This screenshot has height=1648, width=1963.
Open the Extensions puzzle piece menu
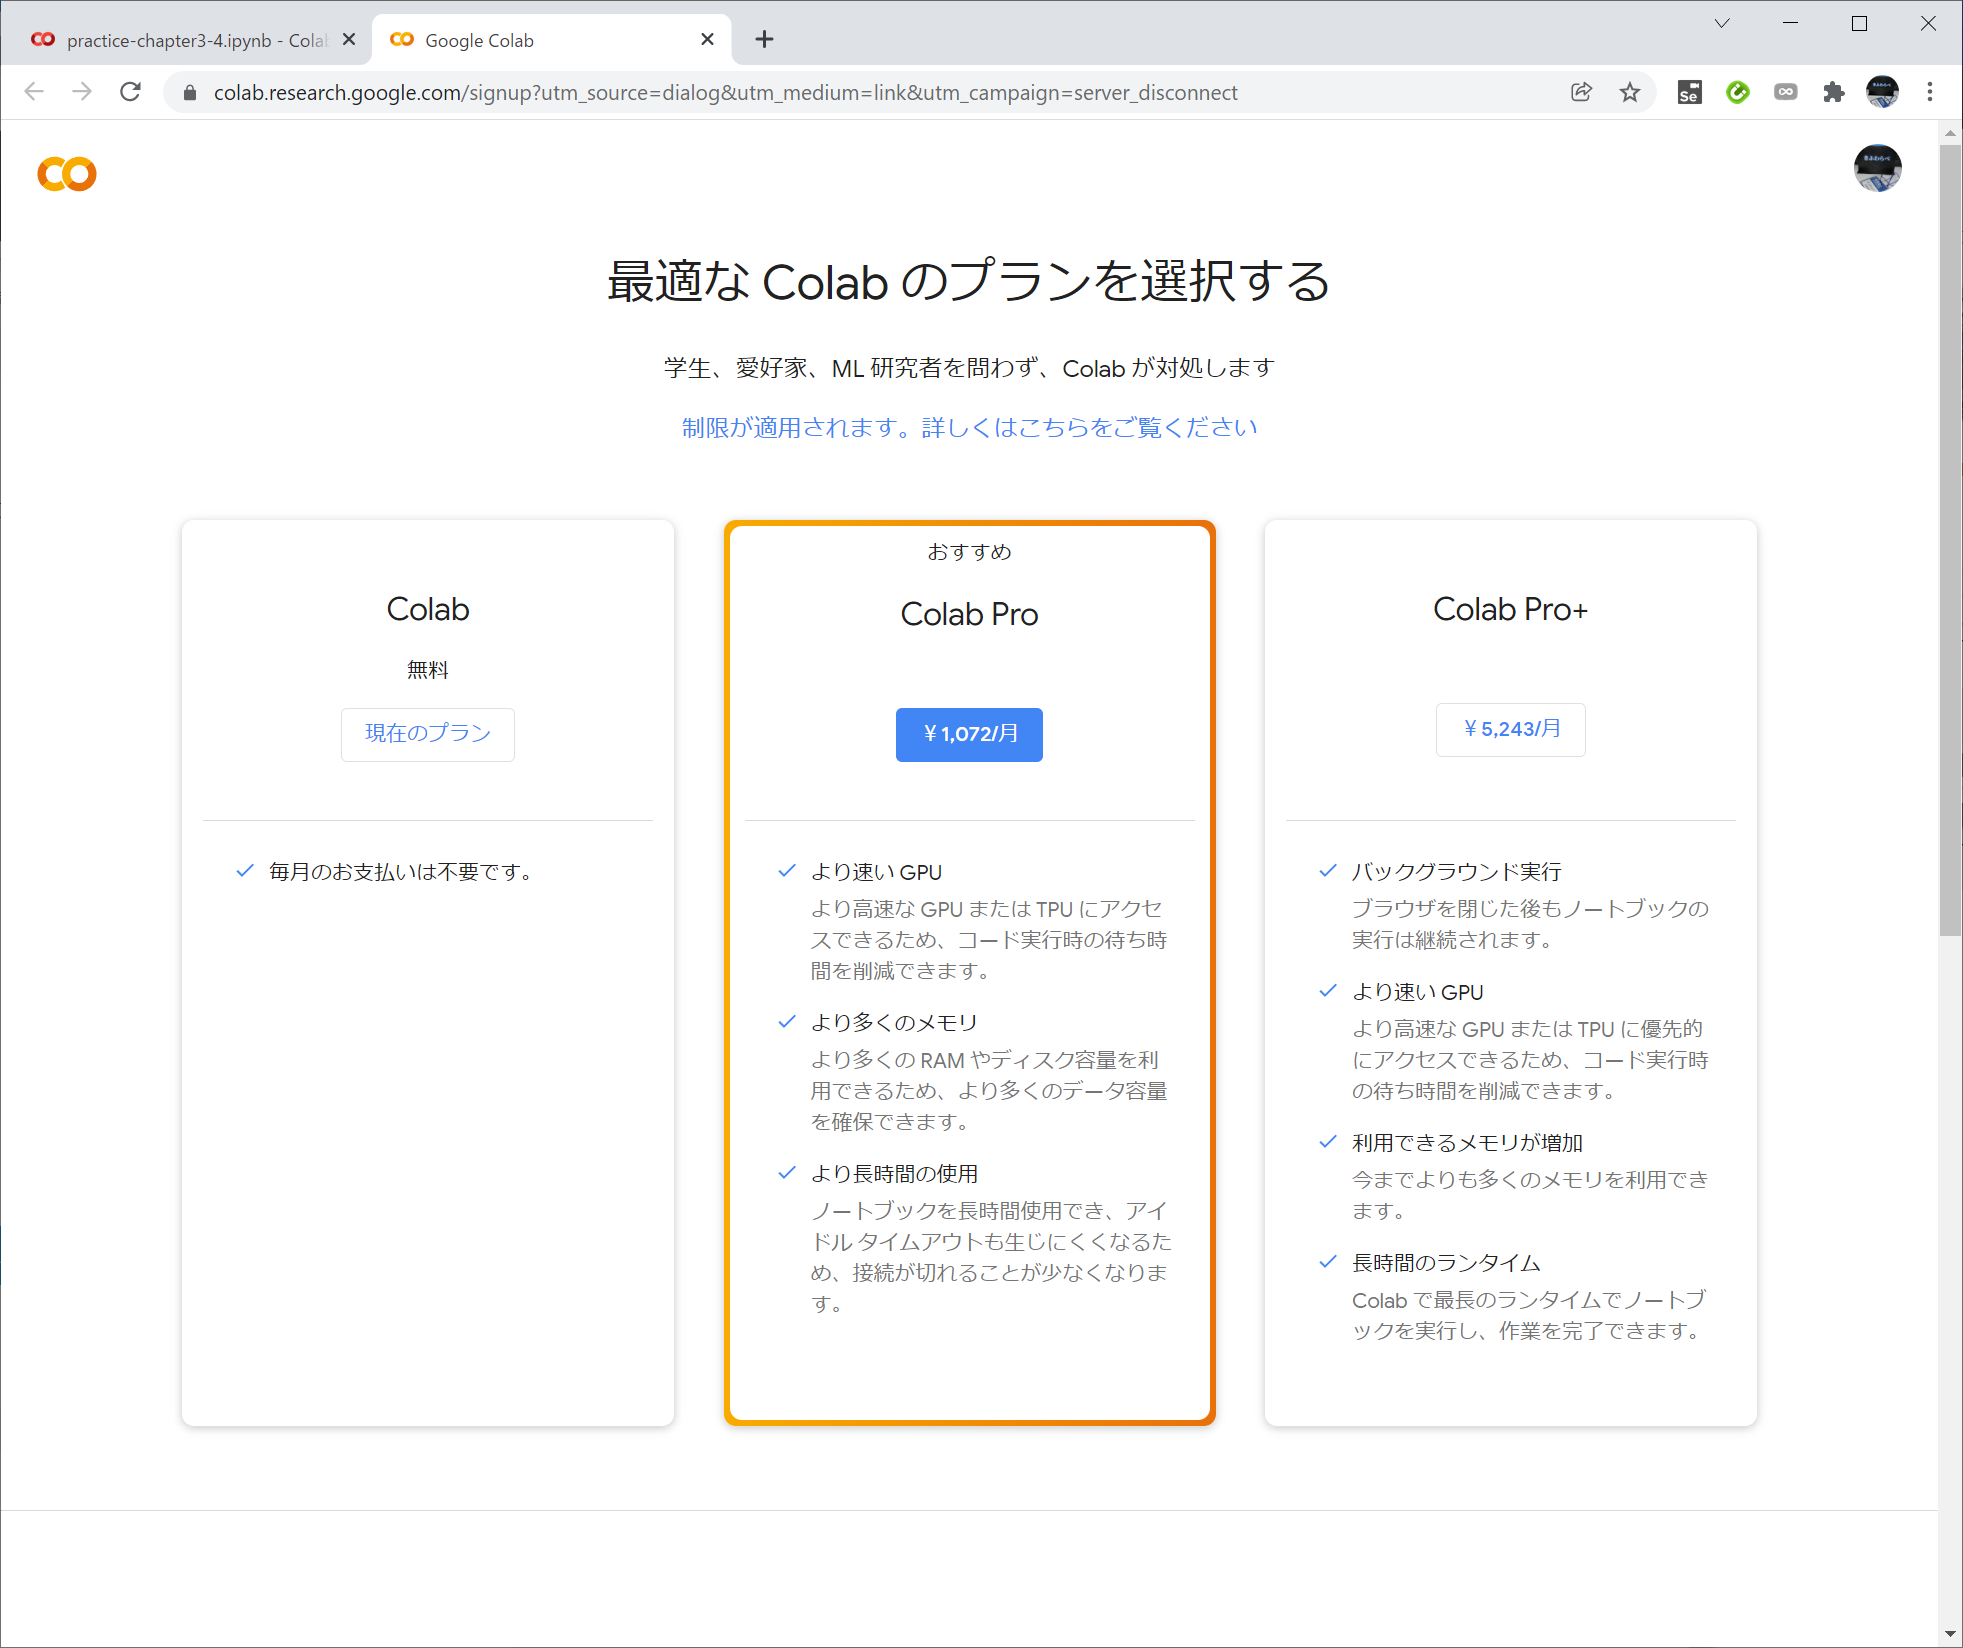click(1833, 93)
